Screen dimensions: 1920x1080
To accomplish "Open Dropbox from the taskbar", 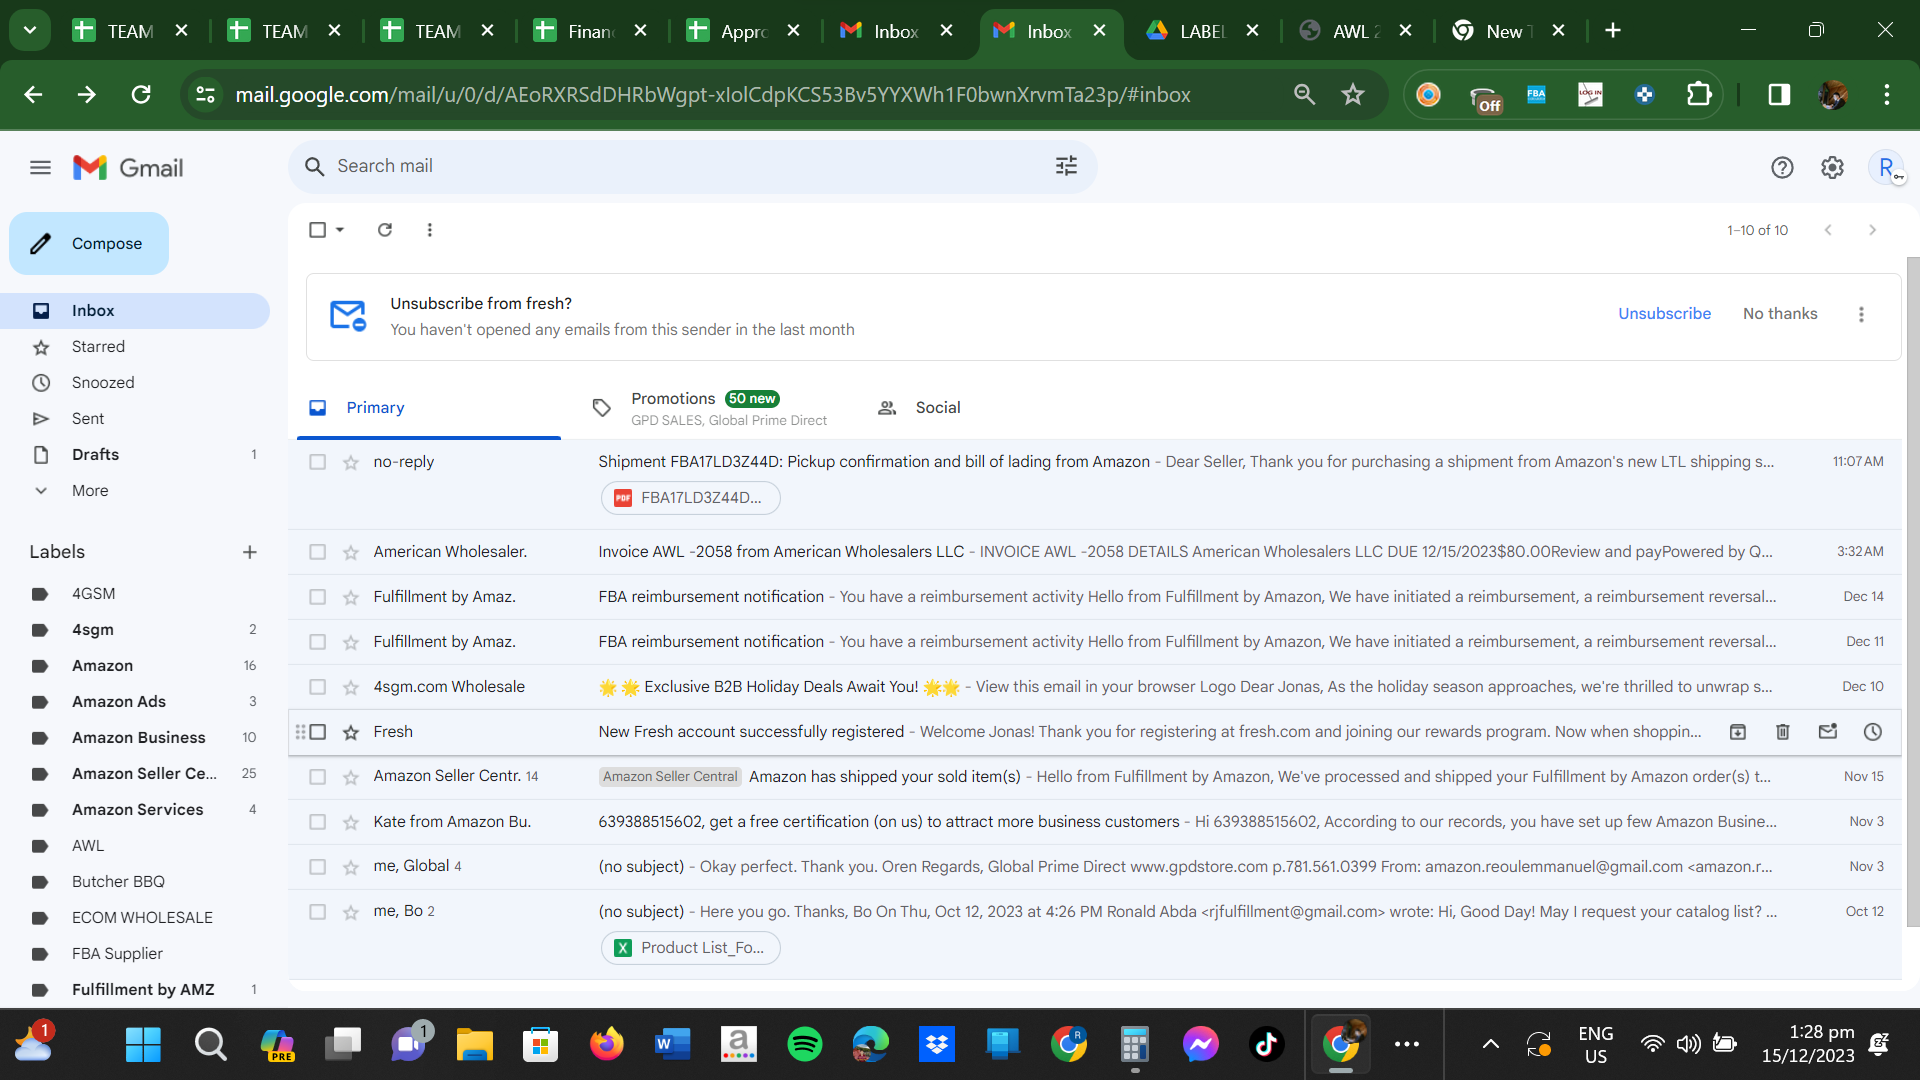I will point(937,1044).
